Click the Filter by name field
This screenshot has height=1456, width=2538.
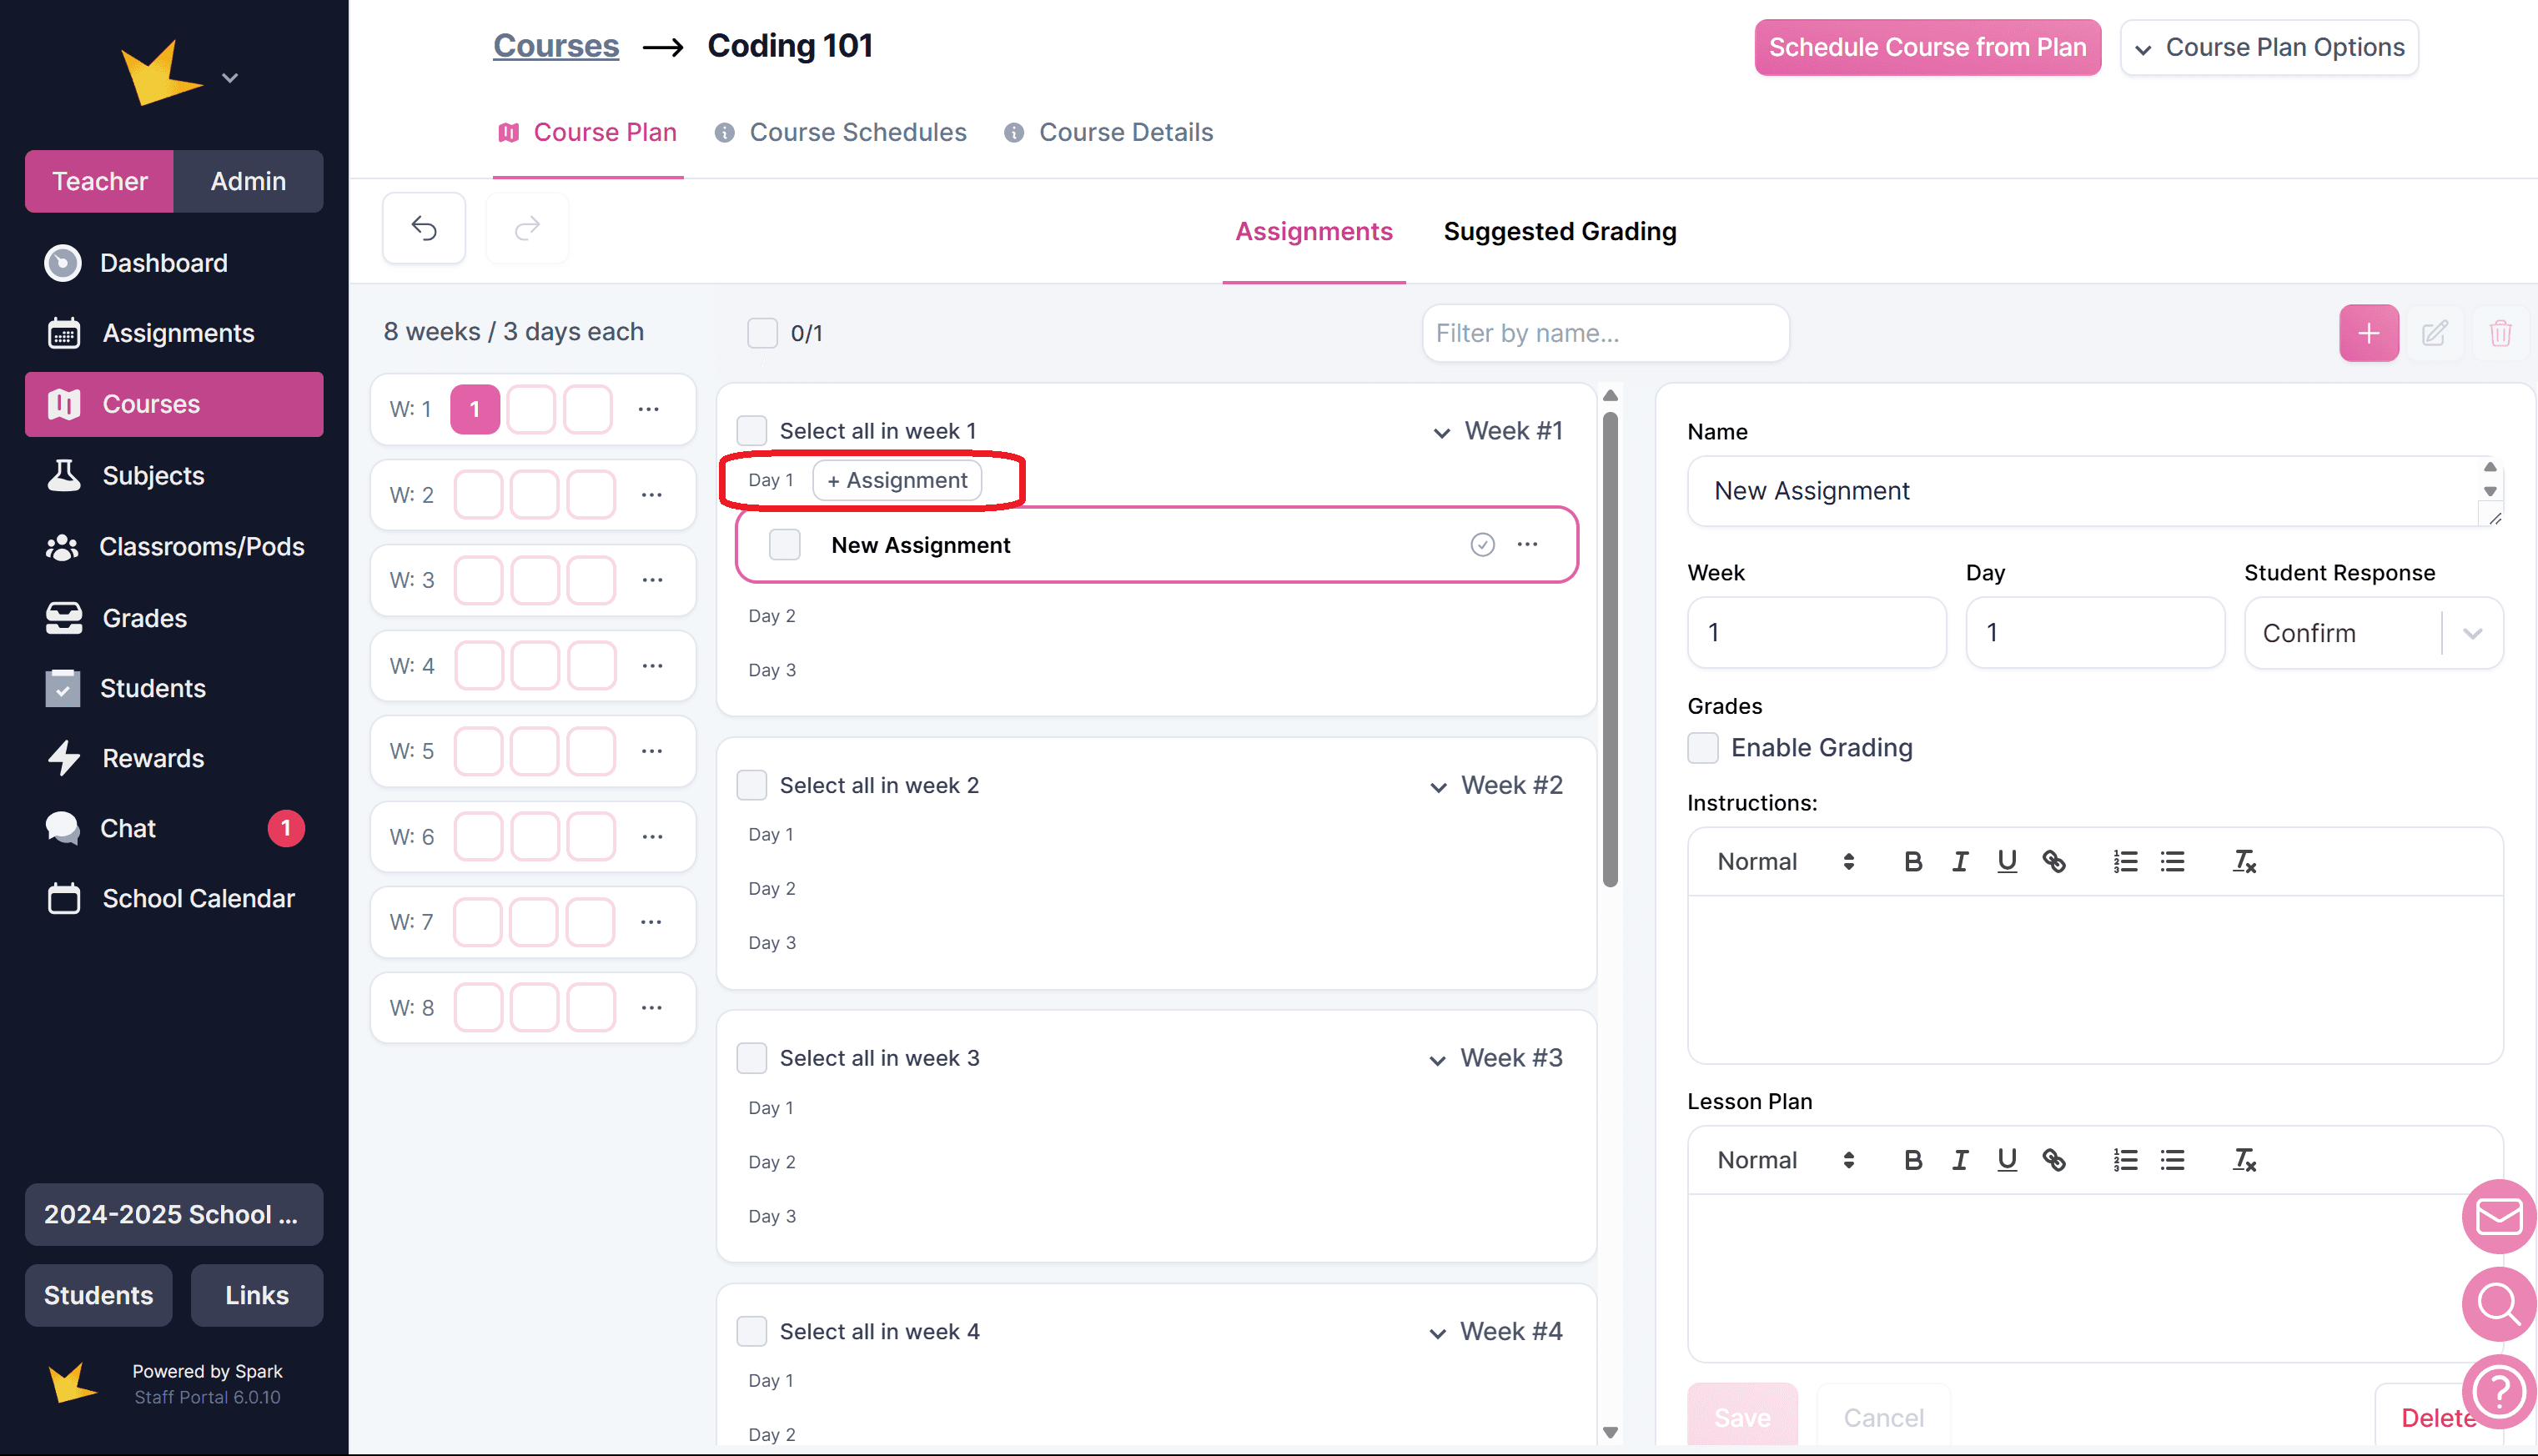[1605, 333]
